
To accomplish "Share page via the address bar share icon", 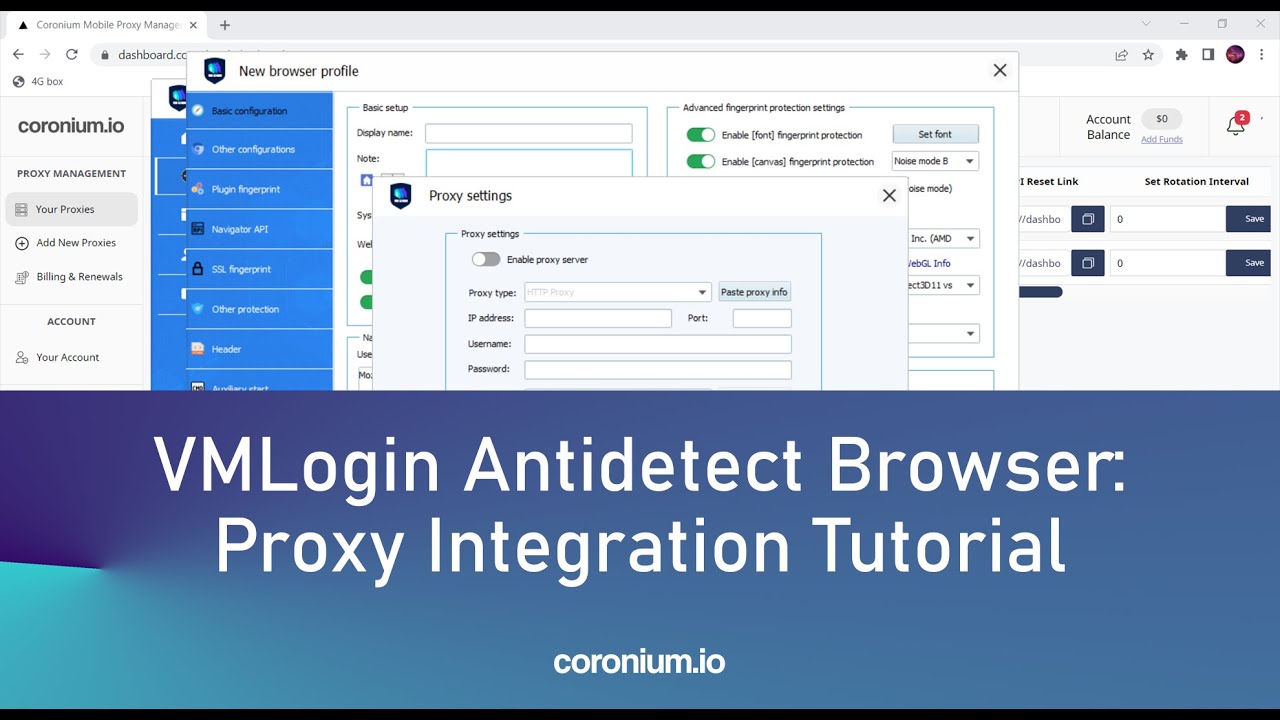I will (x=1121, y=55).
